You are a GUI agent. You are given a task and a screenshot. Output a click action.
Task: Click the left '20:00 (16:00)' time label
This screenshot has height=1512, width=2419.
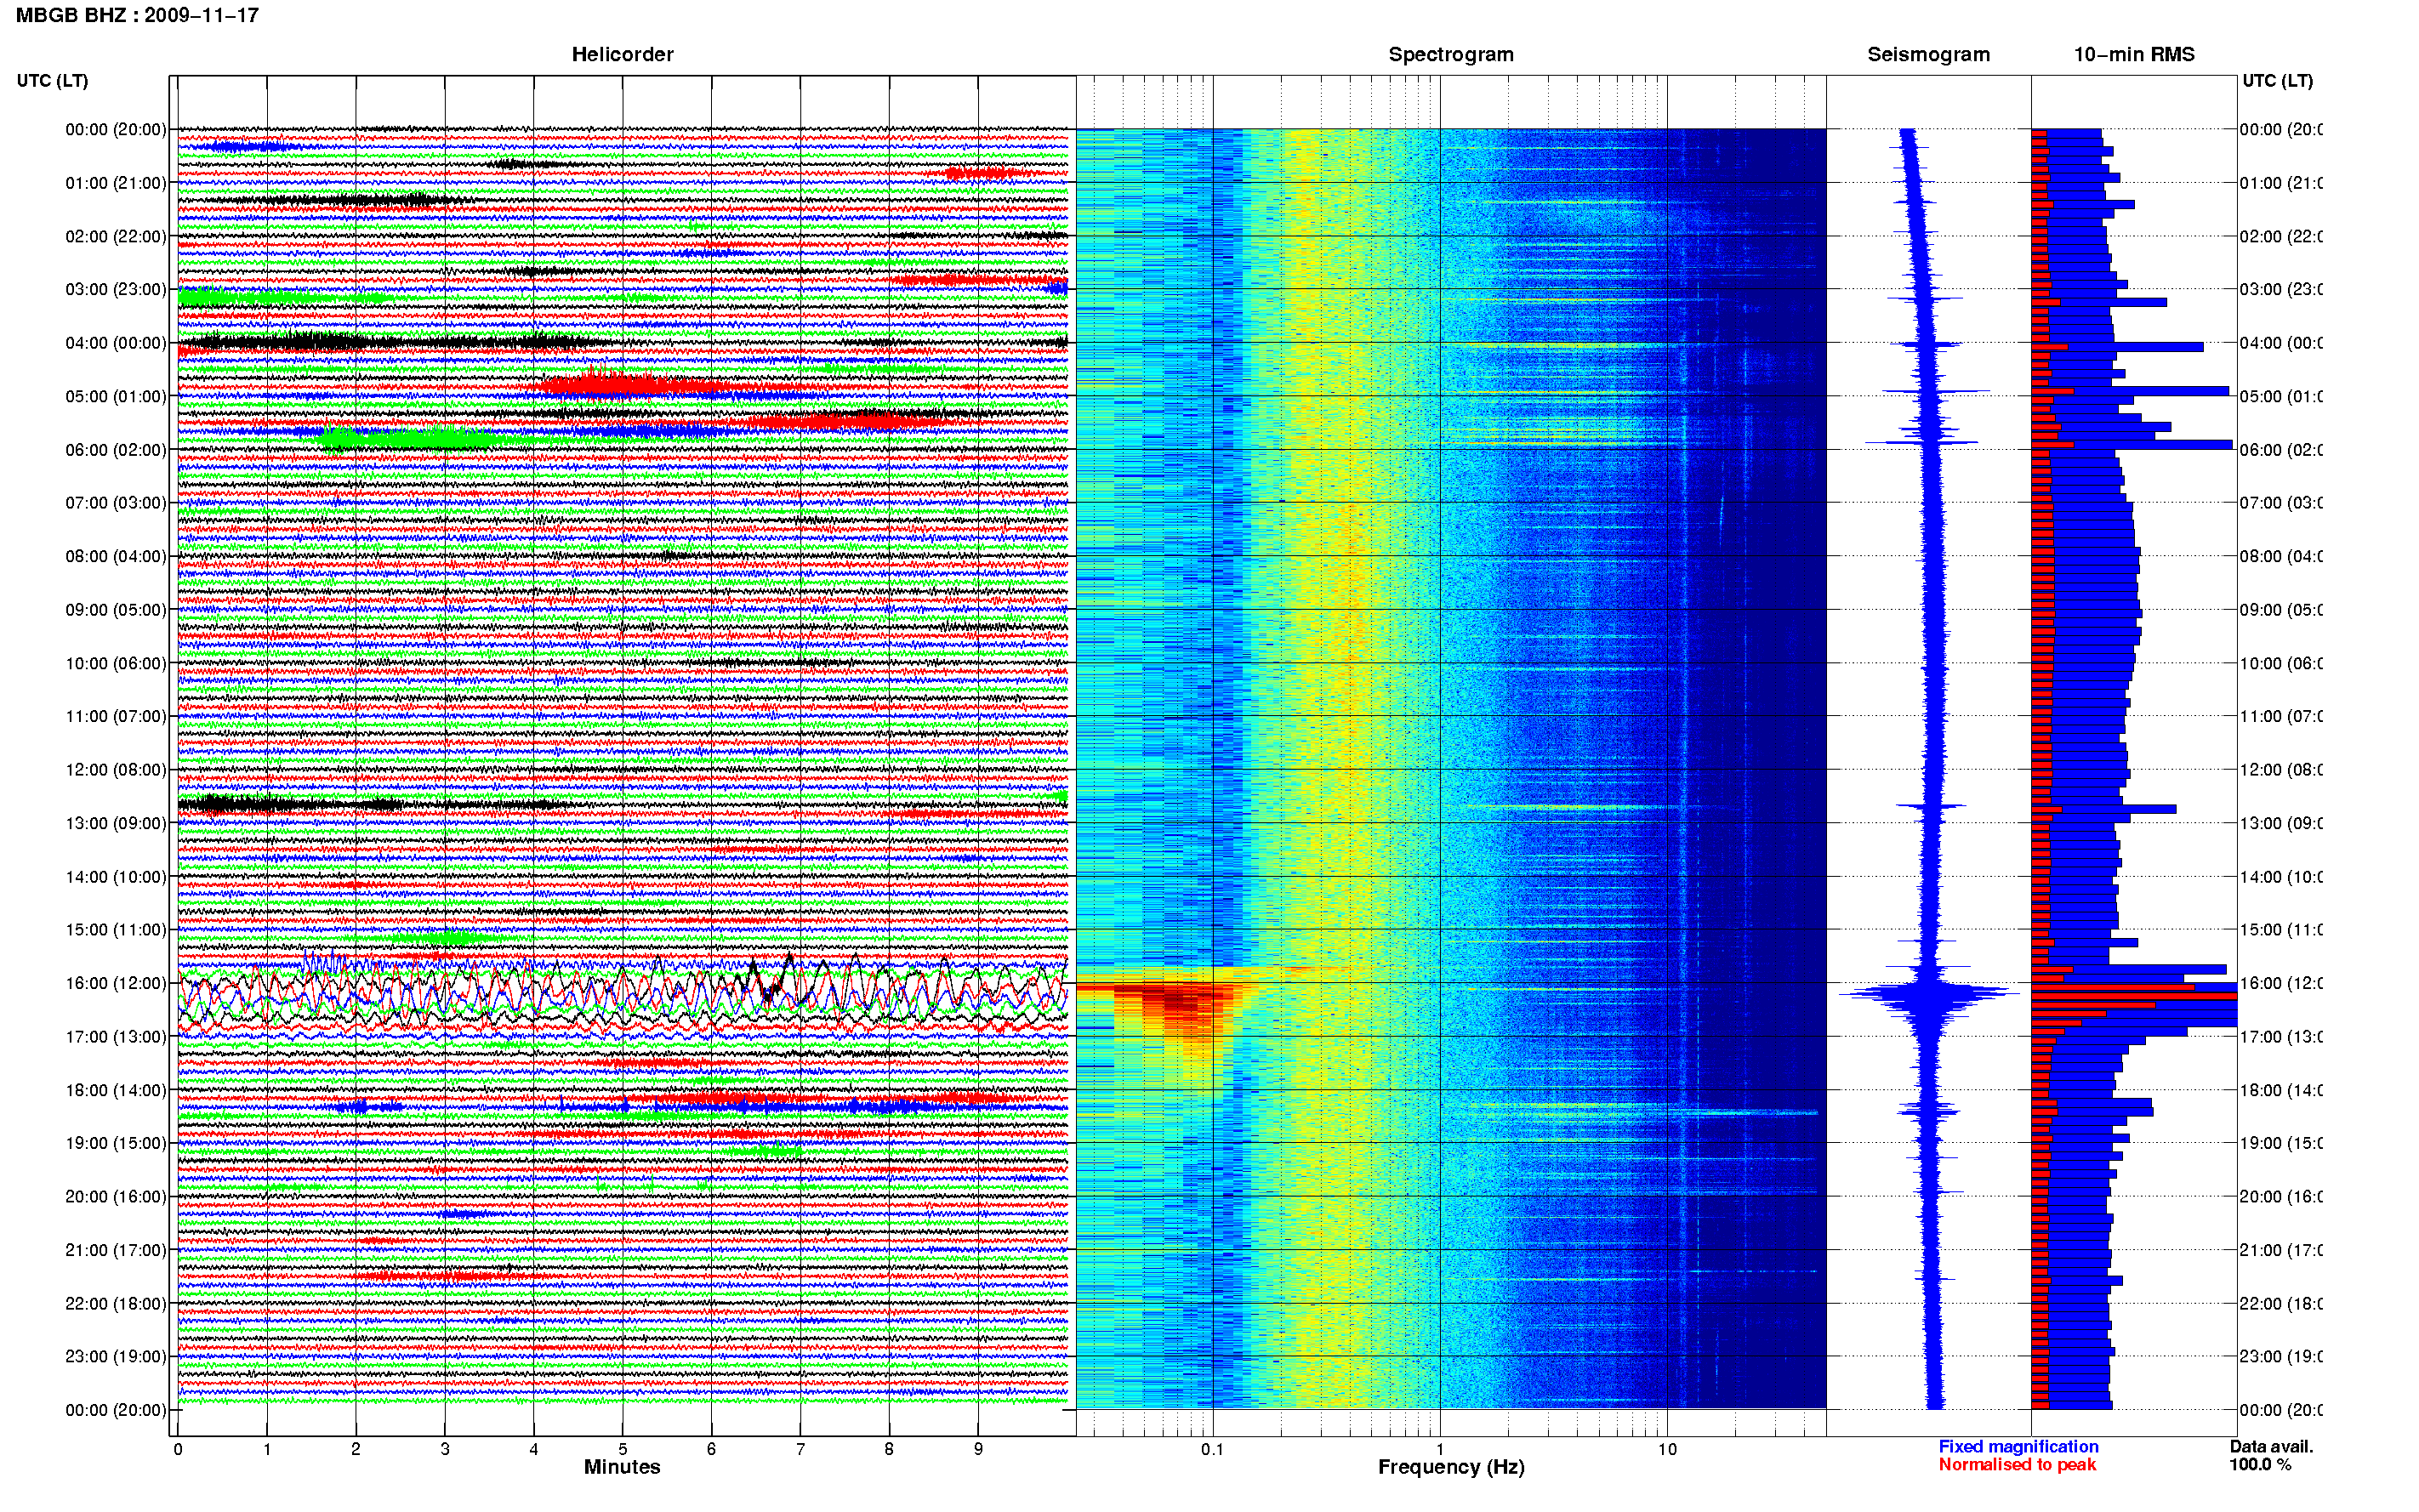[116, 1196]
